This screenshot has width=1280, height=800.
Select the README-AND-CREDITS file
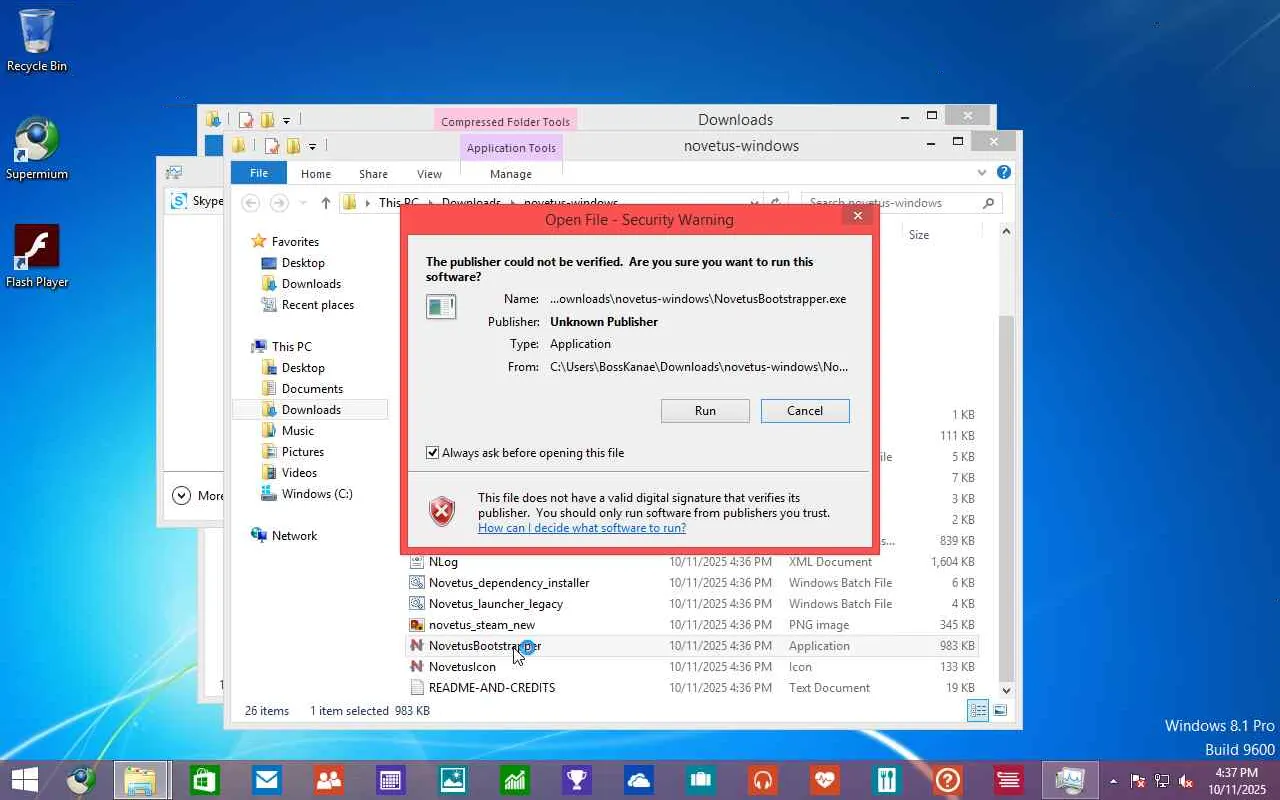(x=691, y=688)
